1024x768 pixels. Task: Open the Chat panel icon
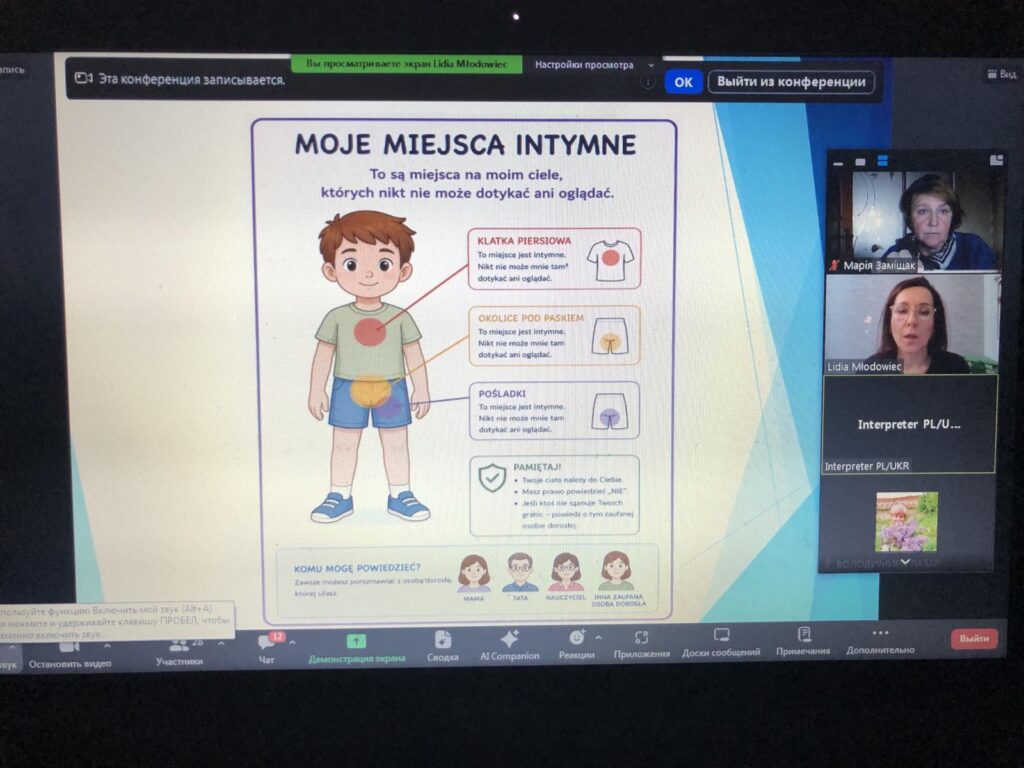point(266,641)
